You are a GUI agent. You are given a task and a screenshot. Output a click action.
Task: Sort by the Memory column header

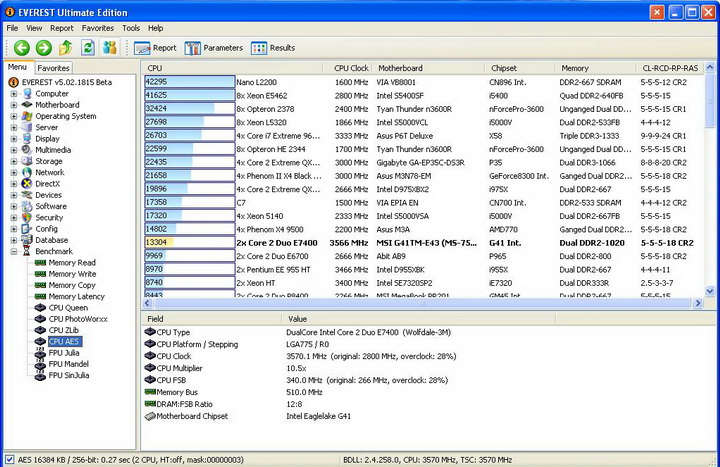595,68
